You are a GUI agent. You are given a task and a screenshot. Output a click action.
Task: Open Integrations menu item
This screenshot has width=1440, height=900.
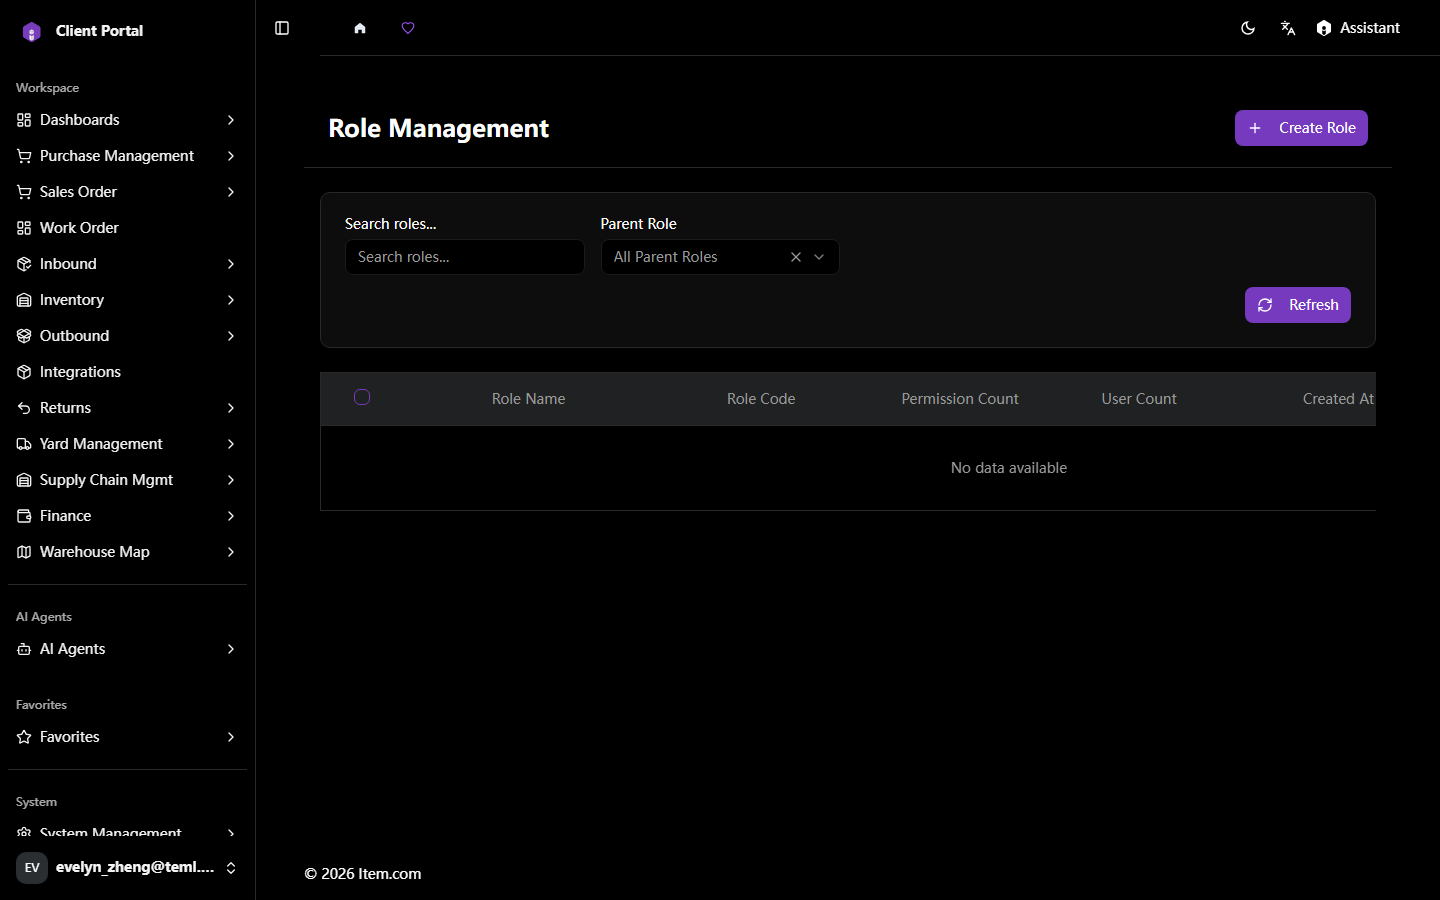(x=127, y=372)
